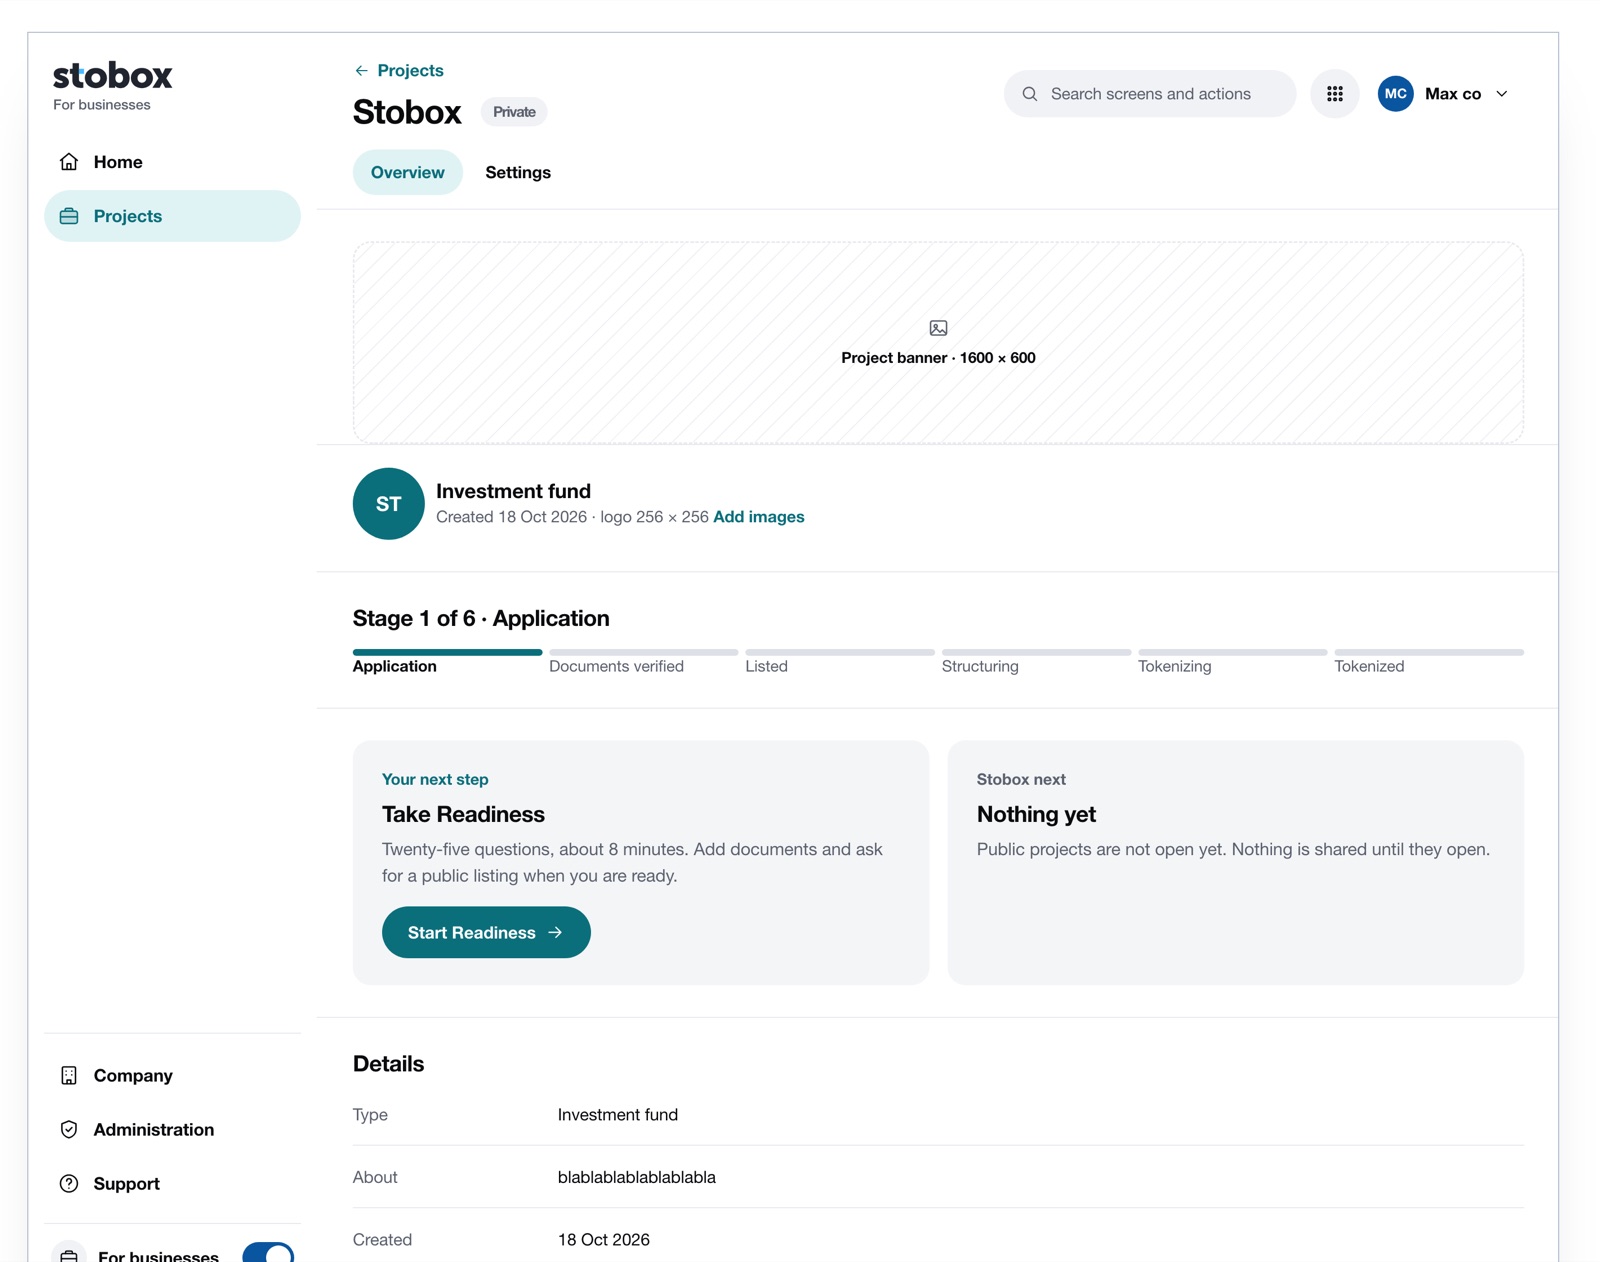This screenshot has height=1262, width=1600.
Task: Click the Company building icon
Action: [x=69, y=1075]
